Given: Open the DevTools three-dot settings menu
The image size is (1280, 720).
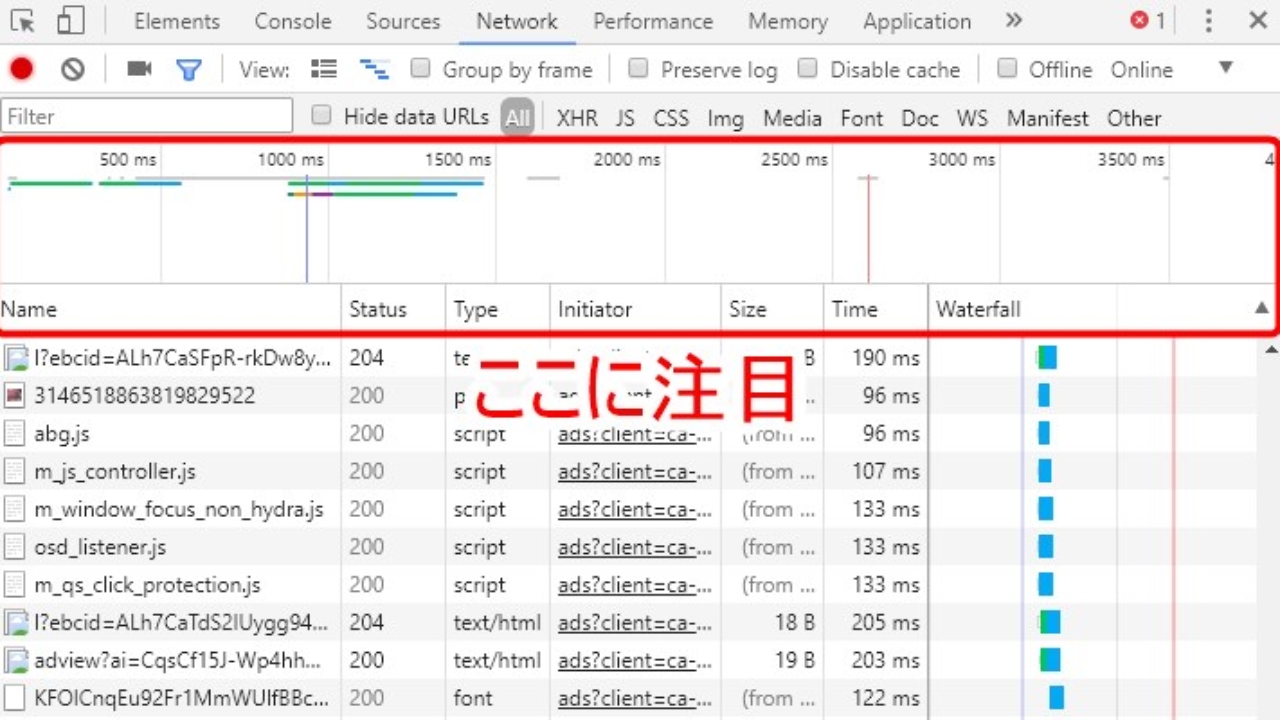Looking at the screenshot, I should tap(1208, 20).
